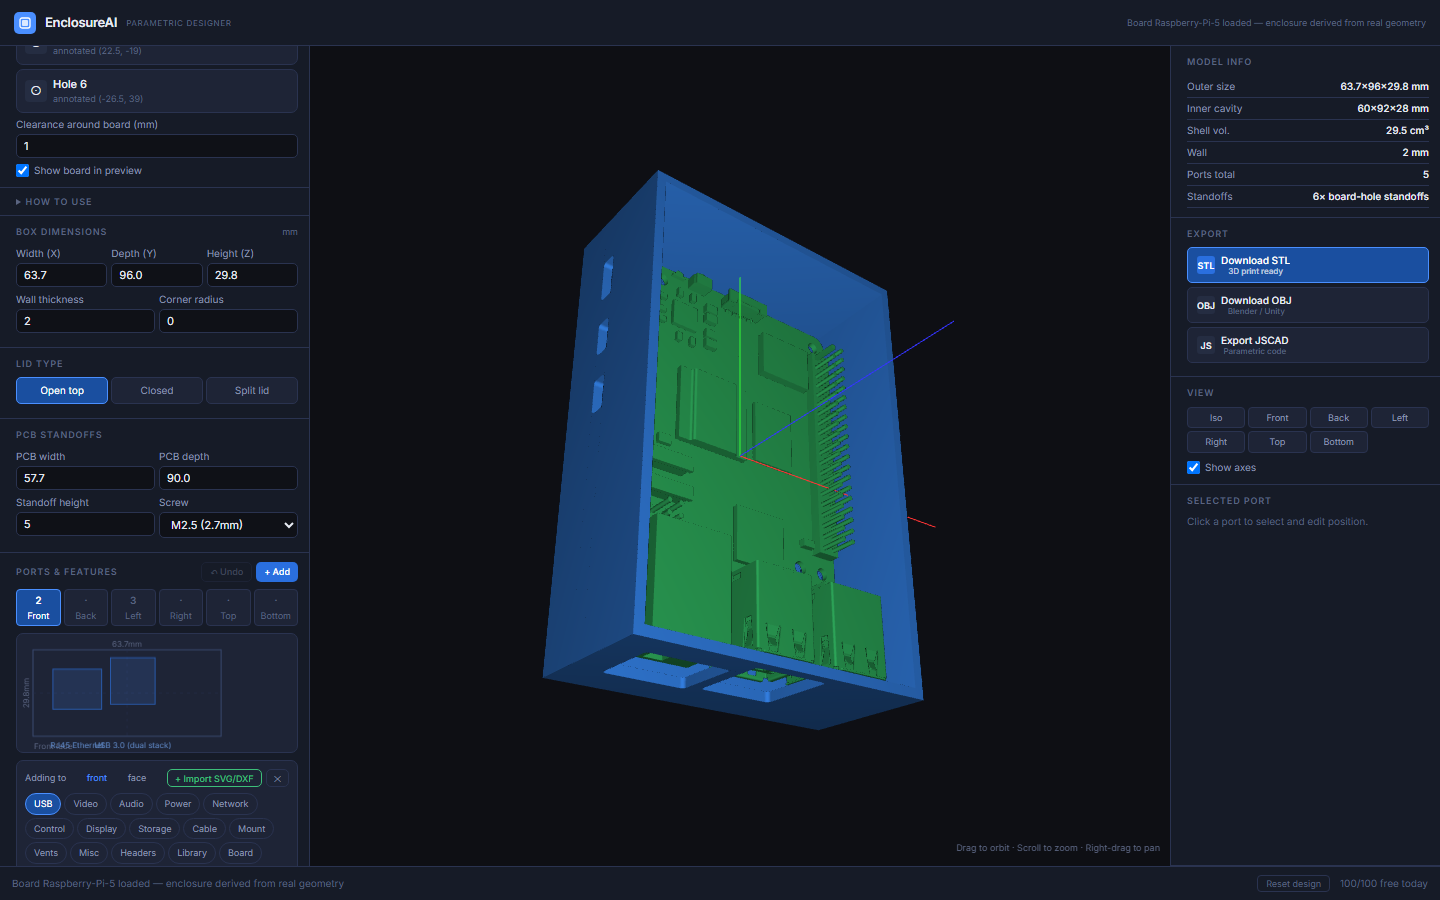Image resolution: width=1440 pixels, height=900 pixels.
Task: Click the Corner radius input field
Action: [228, 321]
